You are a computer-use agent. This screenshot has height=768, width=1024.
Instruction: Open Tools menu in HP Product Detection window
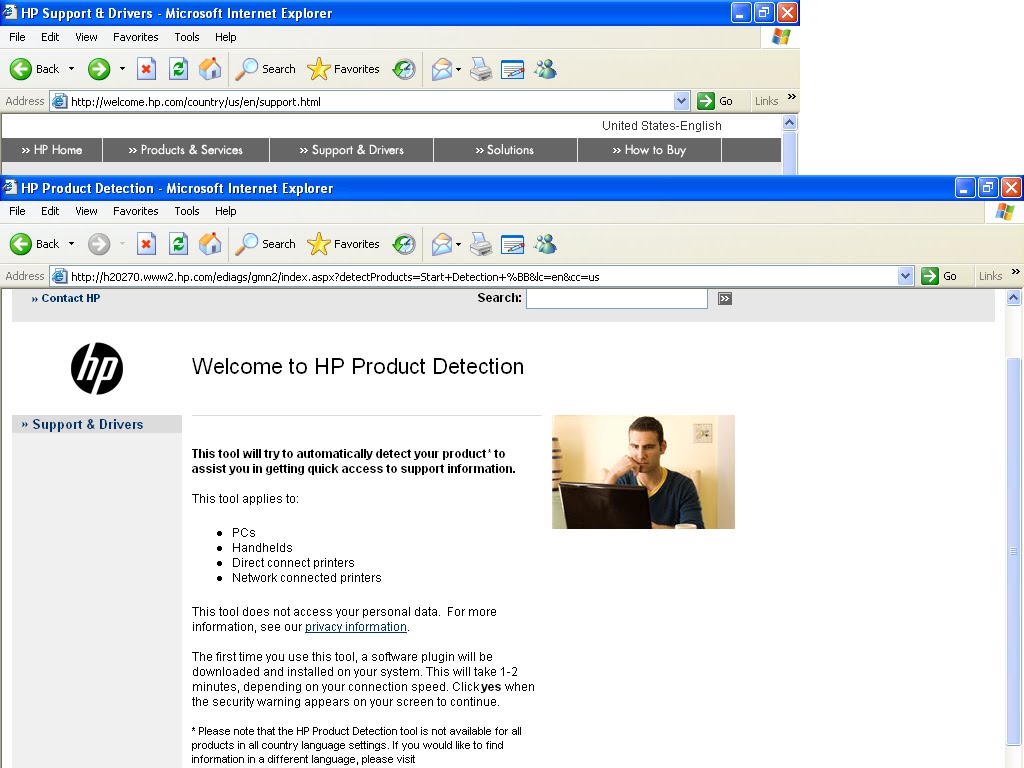coord(187,211)
